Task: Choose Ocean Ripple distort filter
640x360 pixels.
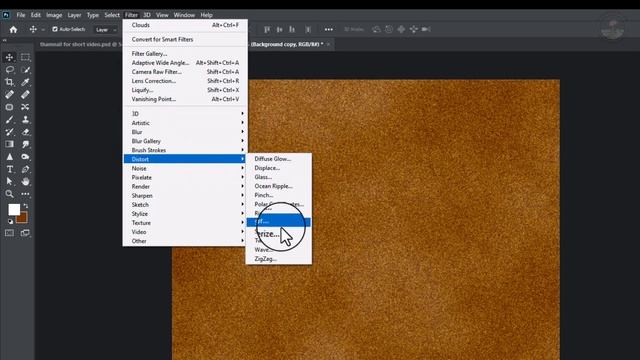Action: coord(279,186)
